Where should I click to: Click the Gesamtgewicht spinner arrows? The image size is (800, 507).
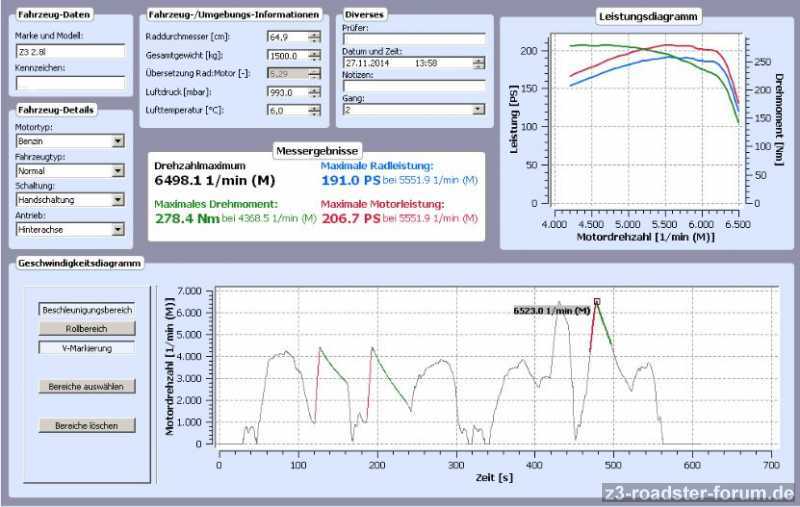(315, 55)
